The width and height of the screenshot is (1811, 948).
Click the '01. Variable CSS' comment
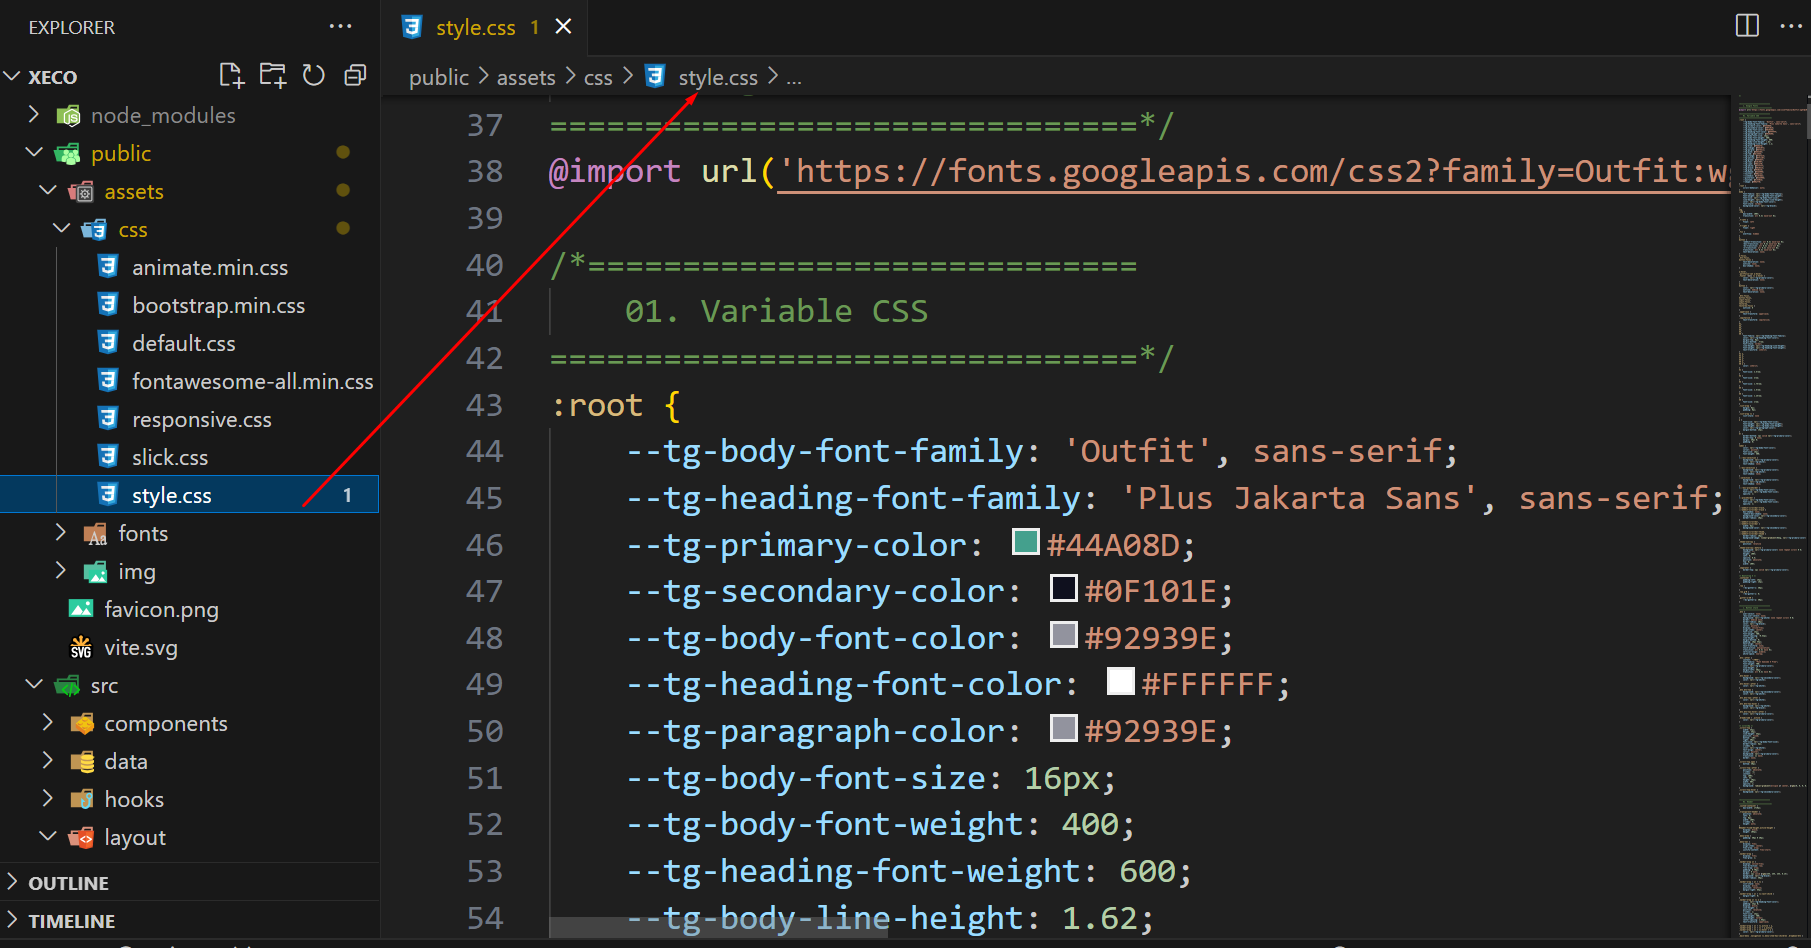[776, 311]
